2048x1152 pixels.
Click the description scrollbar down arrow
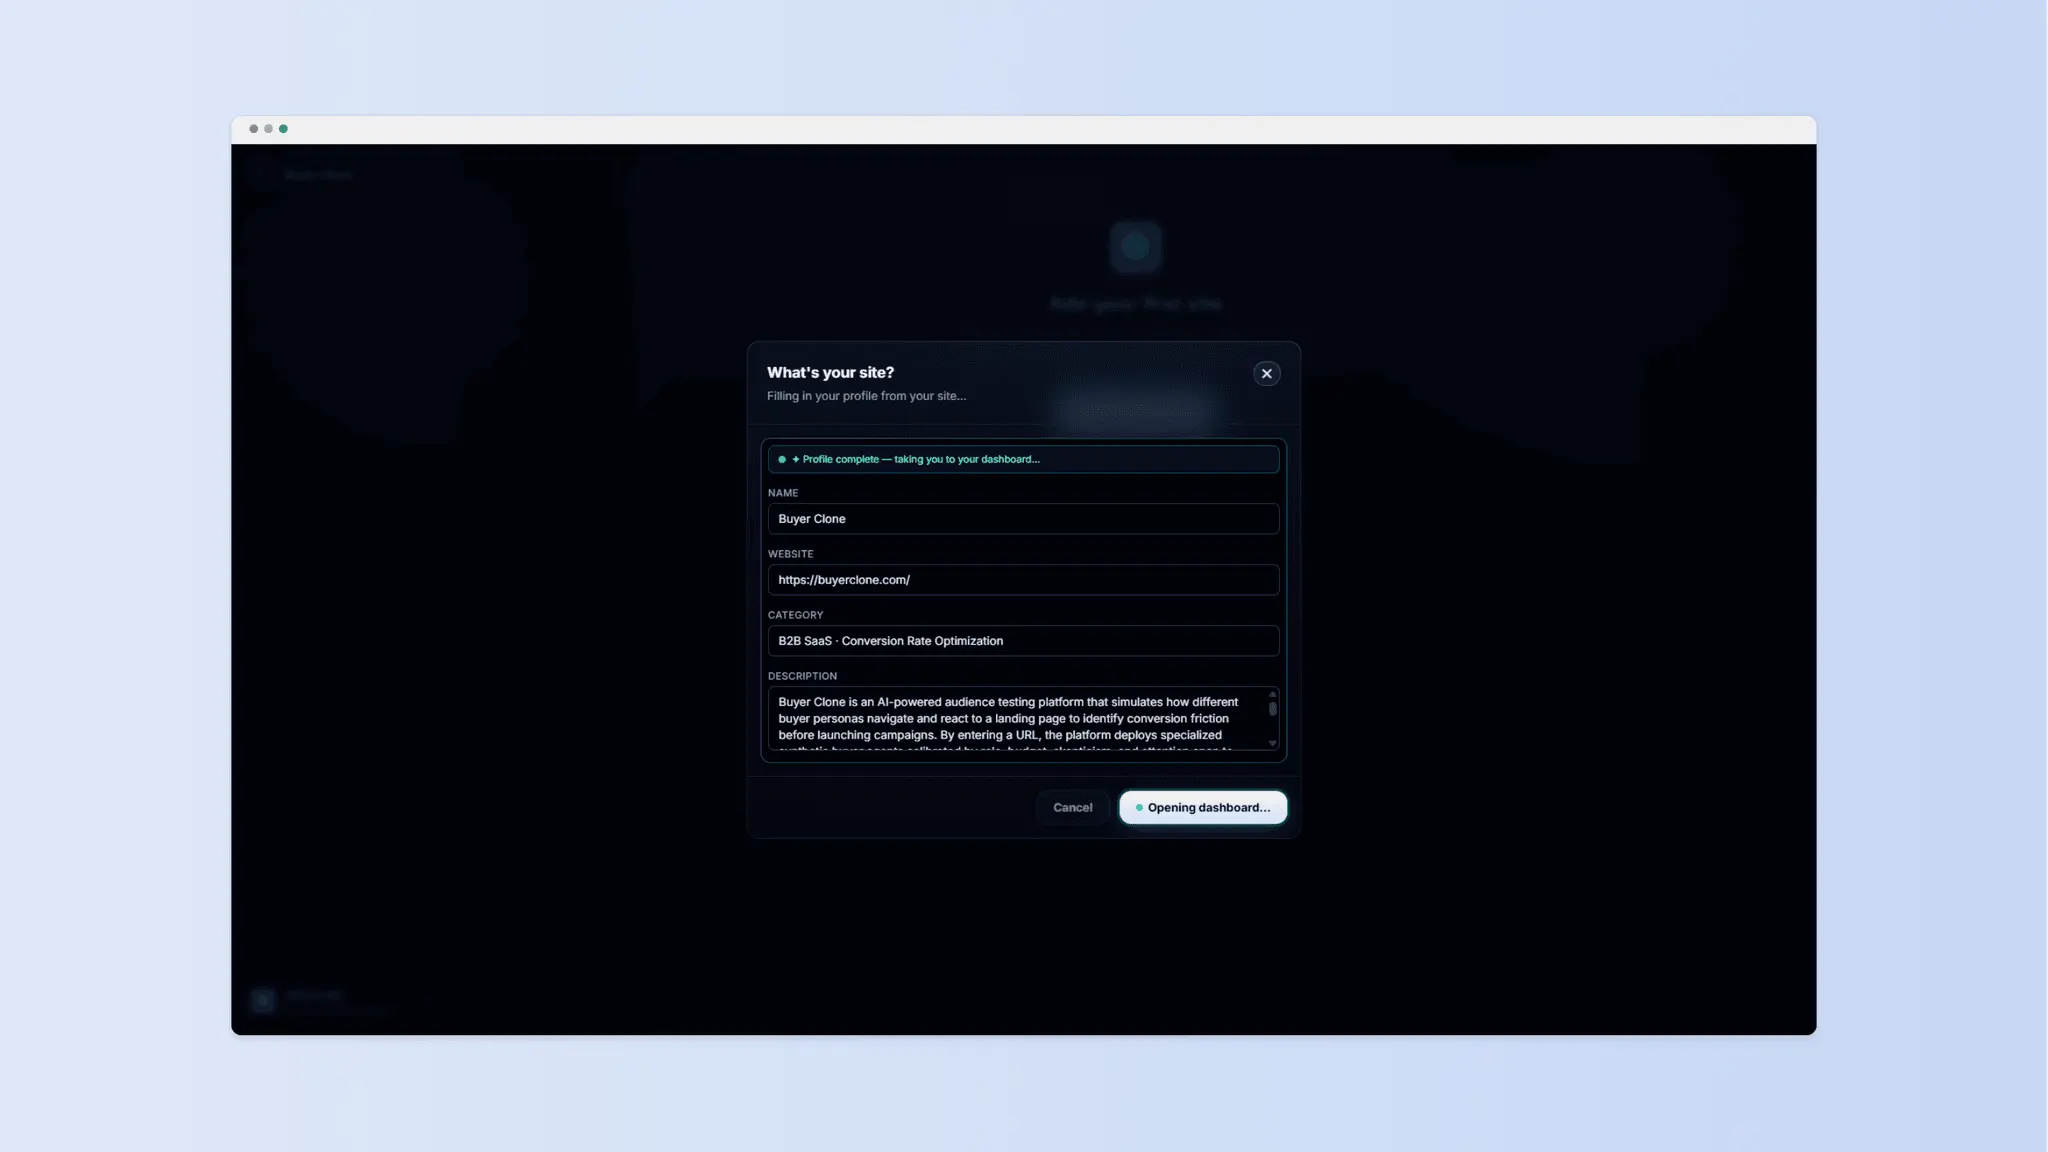pos(1272,743)
